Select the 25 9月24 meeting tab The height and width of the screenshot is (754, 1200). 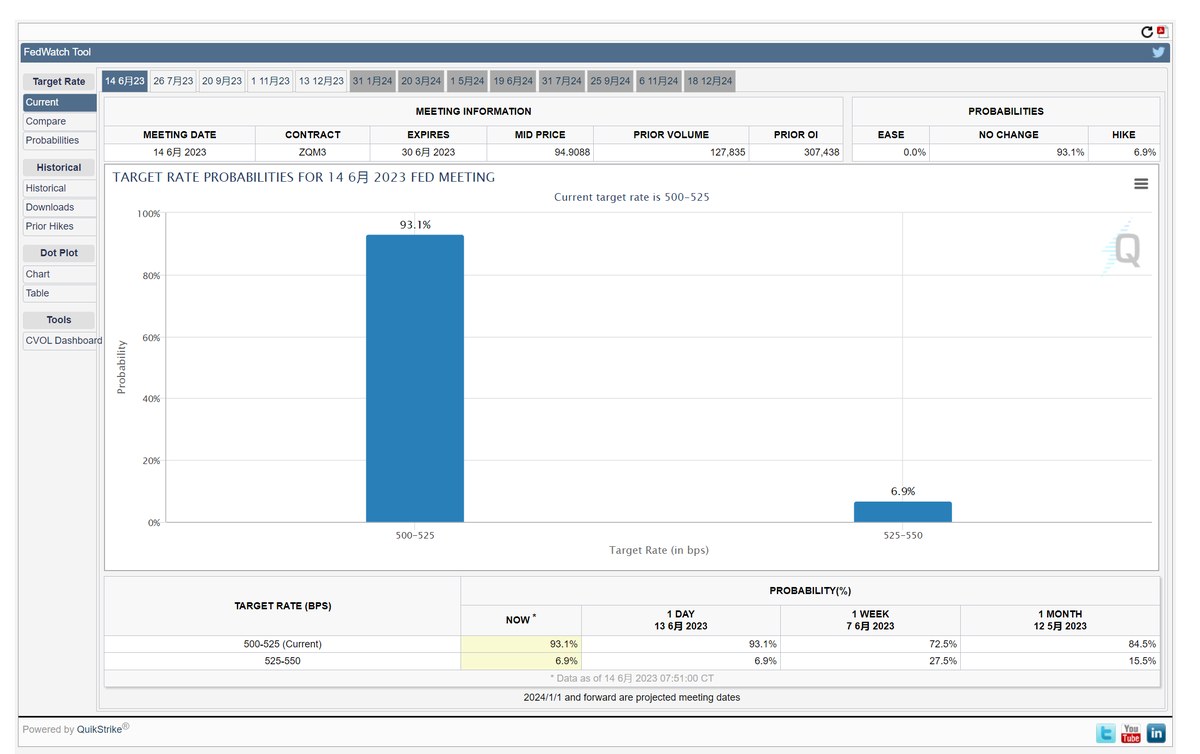coord(610,81)
